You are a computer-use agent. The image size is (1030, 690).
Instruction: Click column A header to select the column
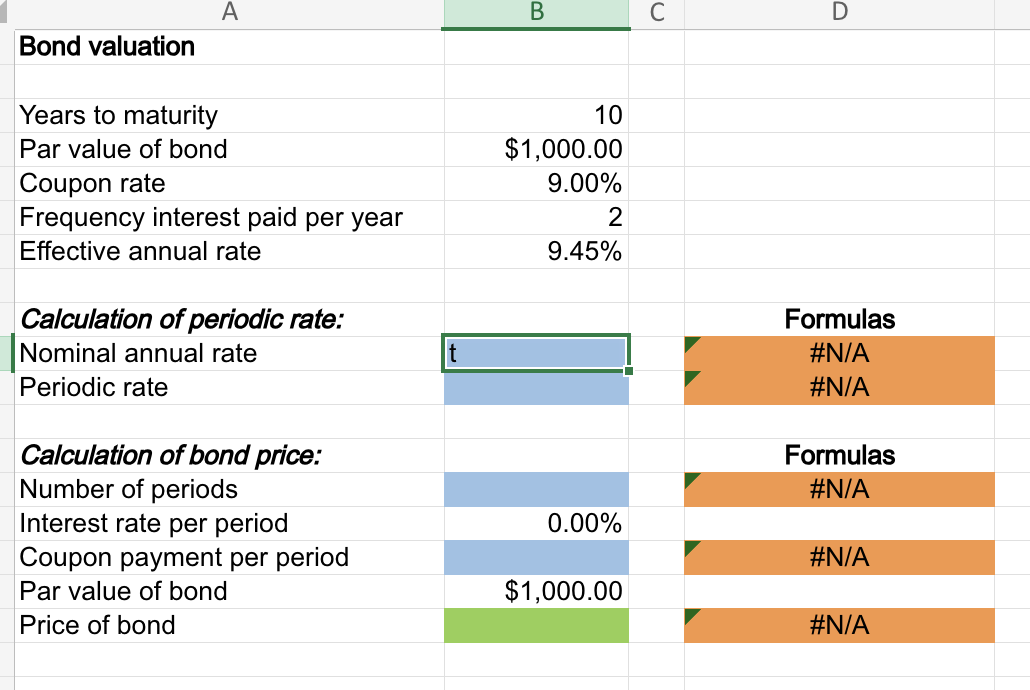(x=230, y=13)
